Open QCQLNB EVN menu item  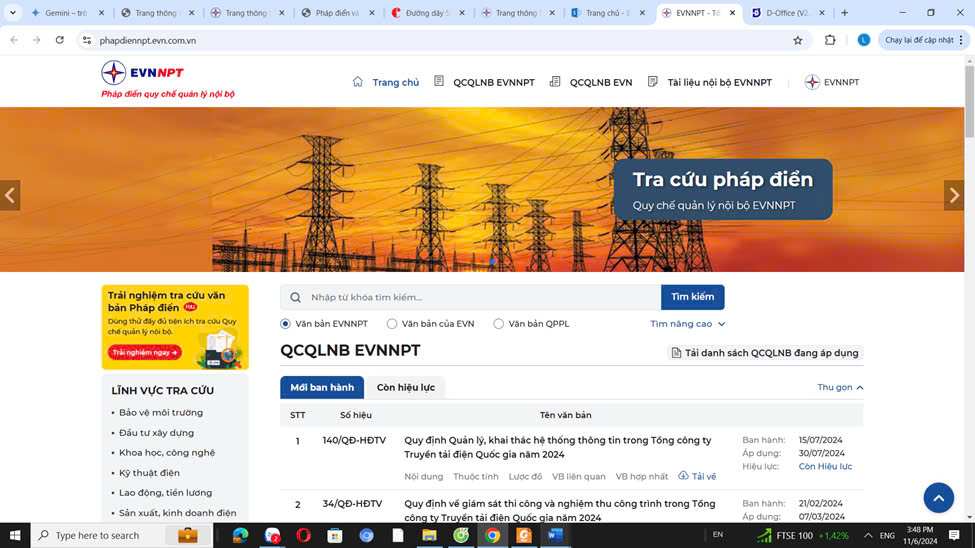coord(601,82)
